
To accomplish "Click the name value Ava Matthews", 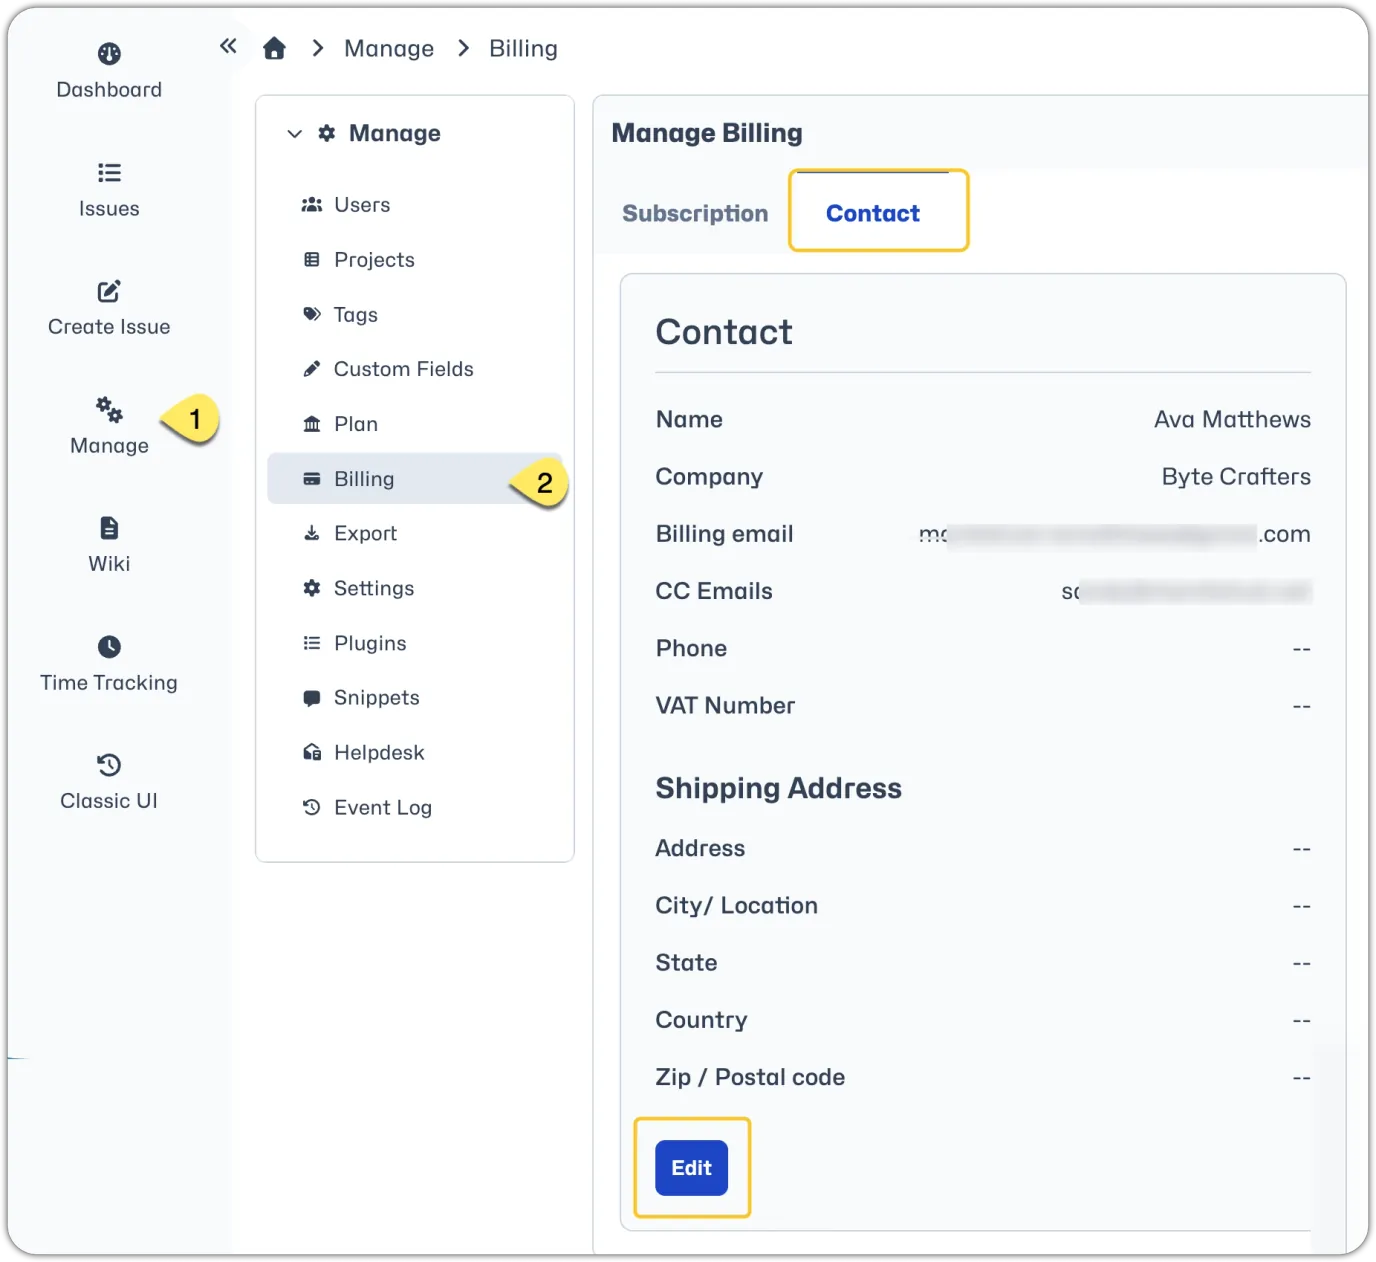I will click(x=1232, y=419).
